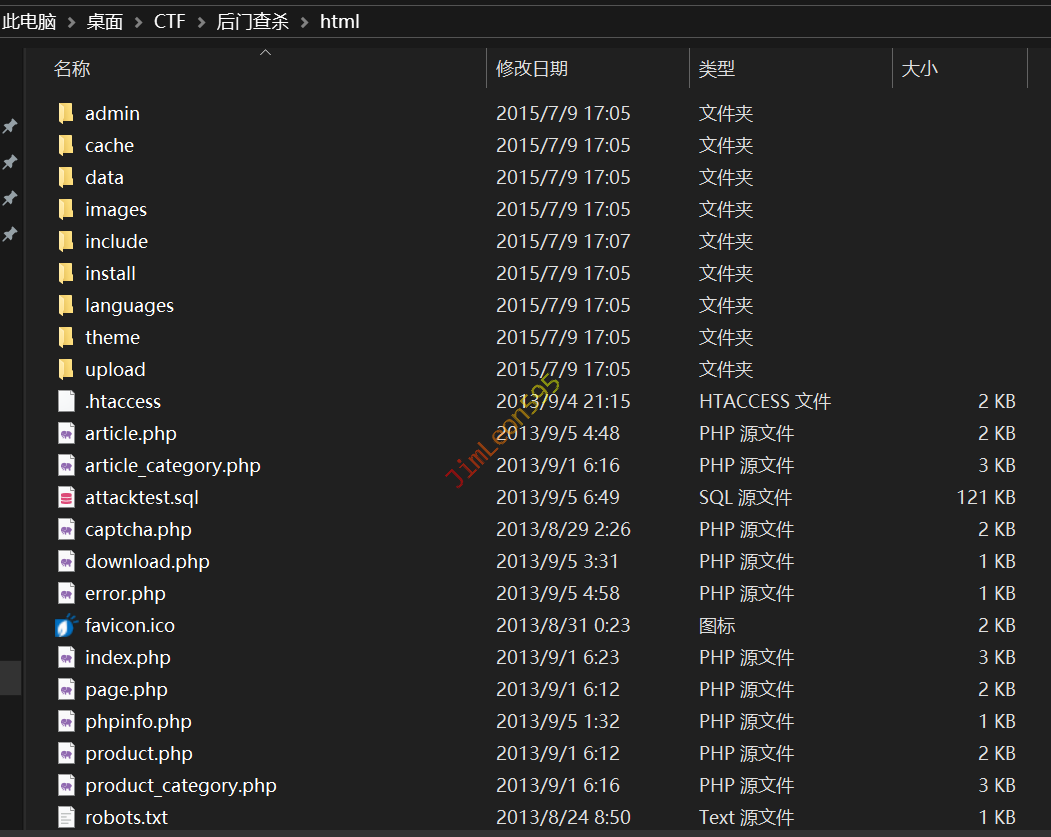
Task: Select the .htaccess file icon
Action: pos(66,402)
